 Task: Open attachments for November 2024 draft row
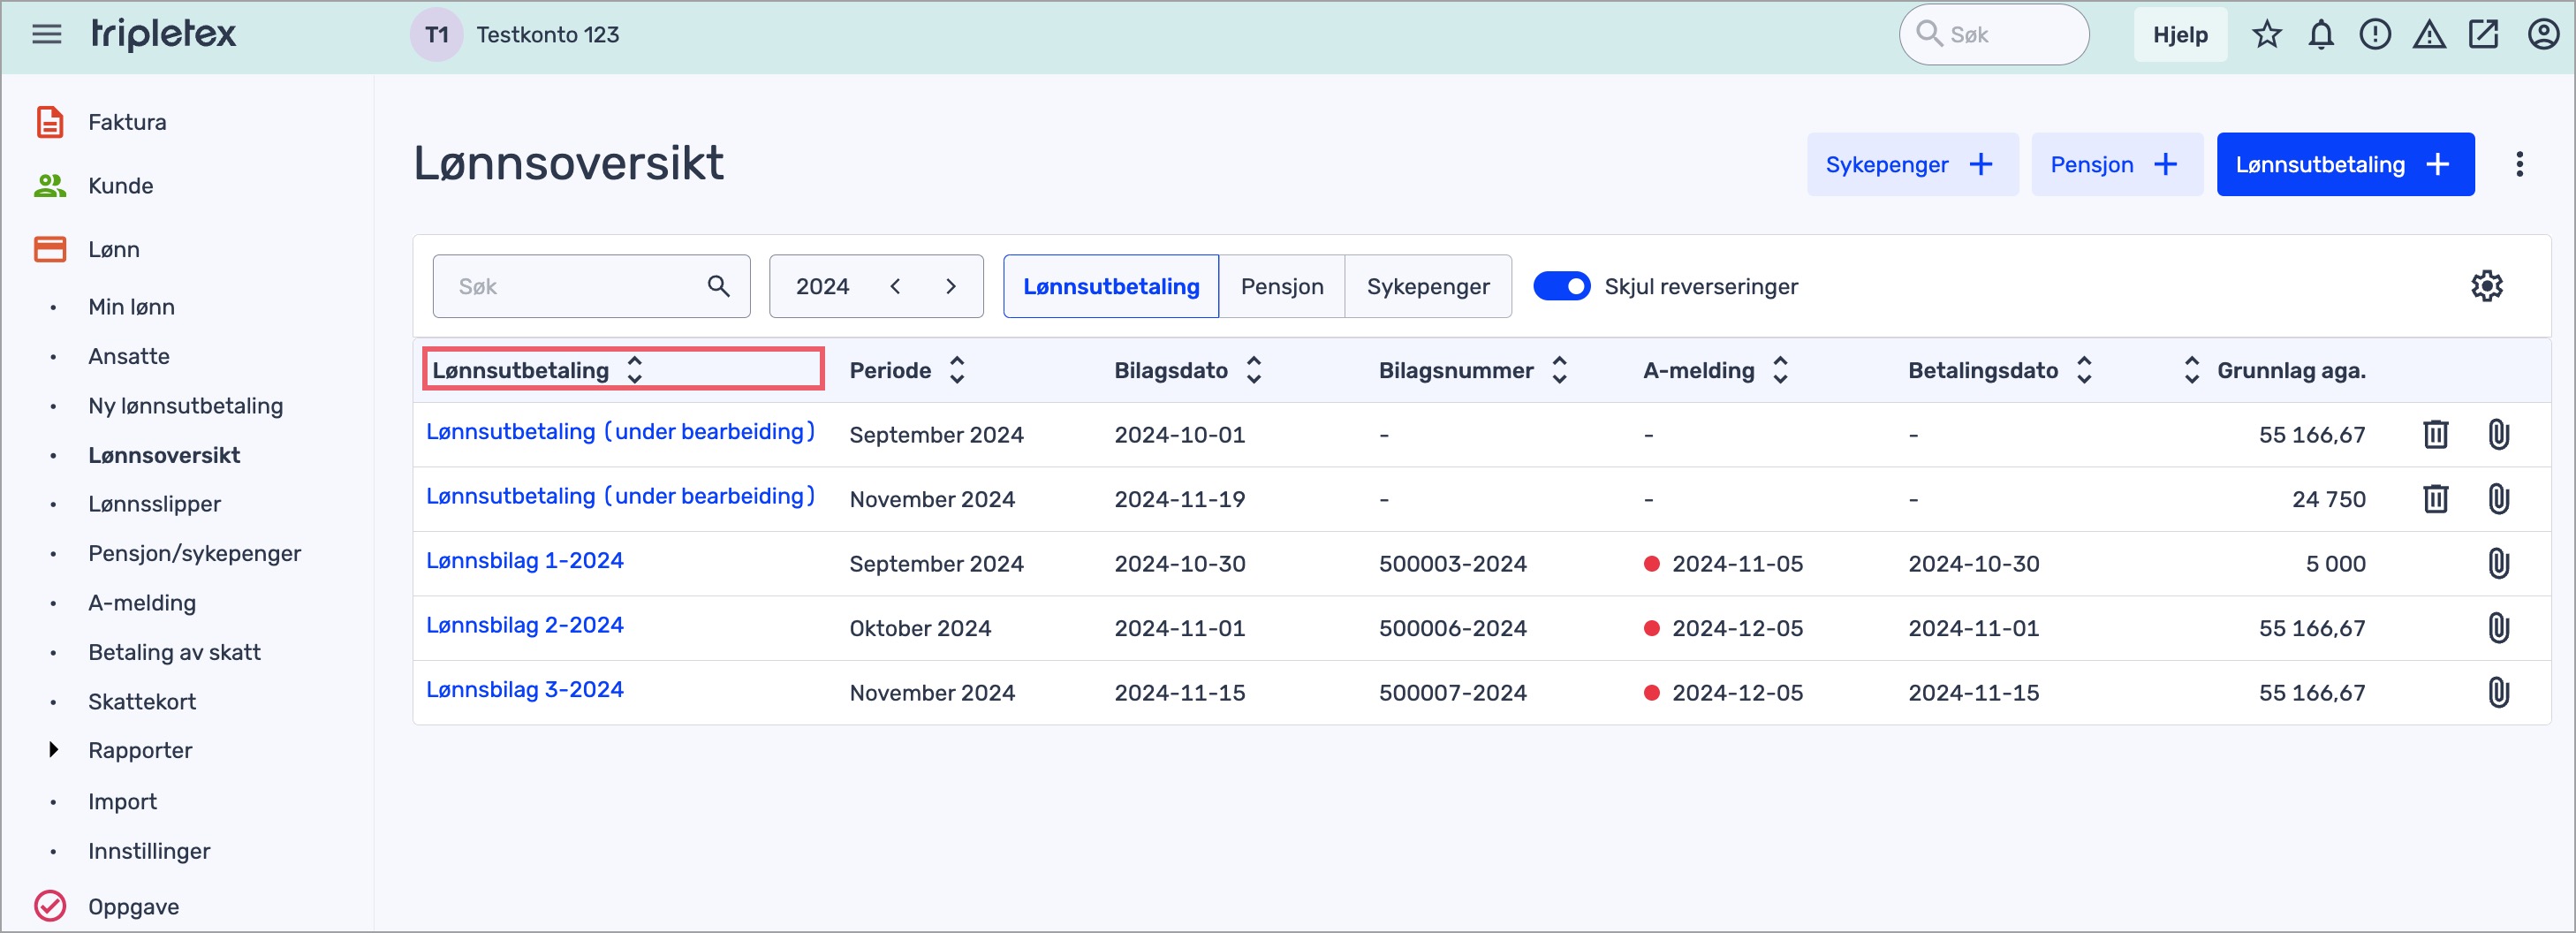[x=2498, y=498]
